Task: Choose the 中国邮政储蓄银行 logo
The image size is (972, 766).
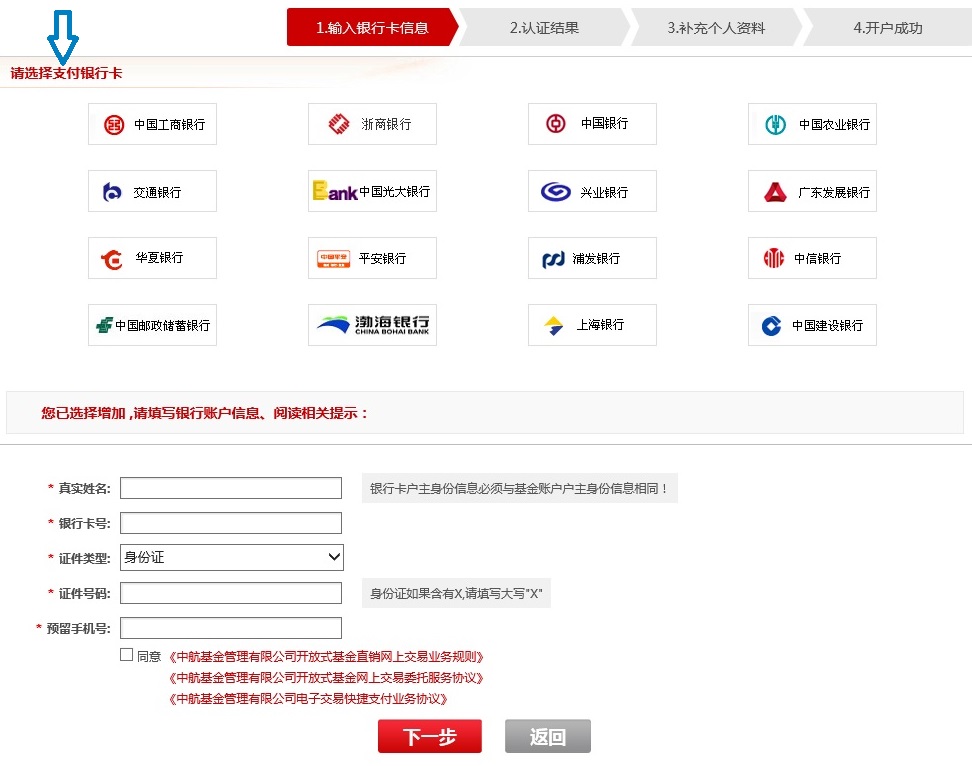Action: pos(152,325)
